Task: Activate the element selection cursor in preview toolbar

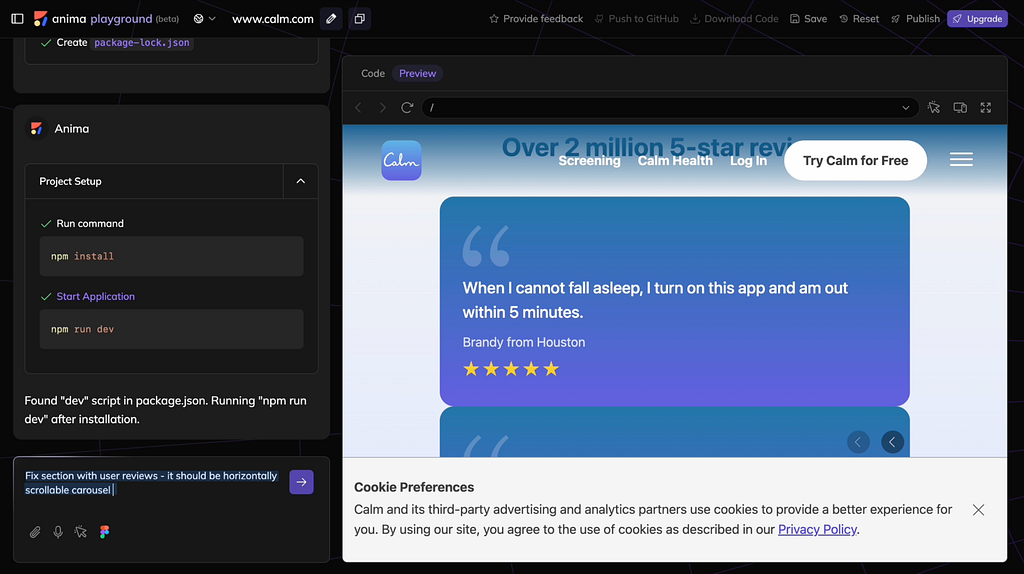Action: [x=934, y=108]
